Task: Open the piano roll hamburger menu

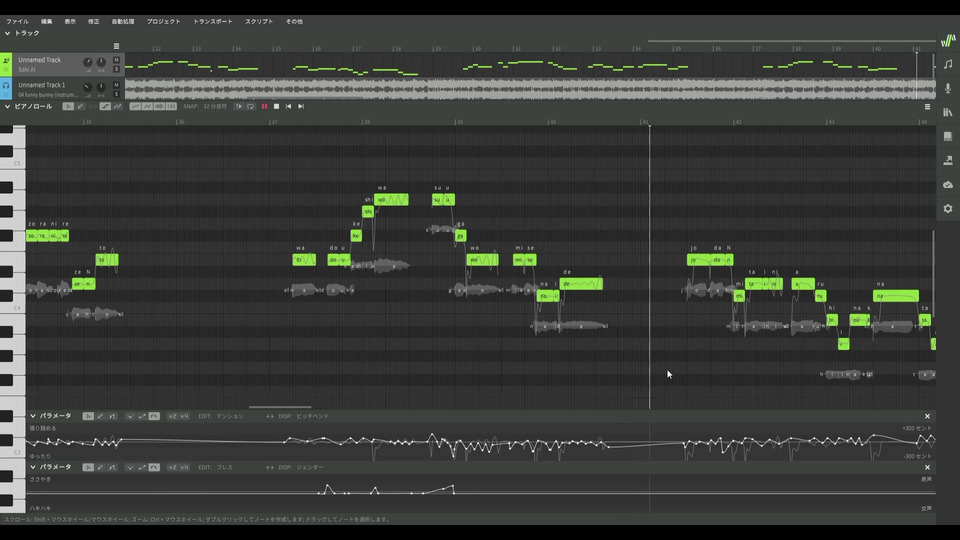Action: (x=928, y=107)
